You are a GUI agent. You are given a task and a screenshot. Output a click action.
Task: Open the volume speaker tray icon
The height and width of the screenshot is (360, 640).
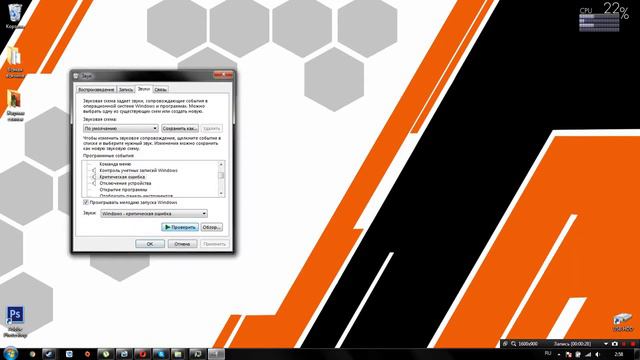[597, 354]
